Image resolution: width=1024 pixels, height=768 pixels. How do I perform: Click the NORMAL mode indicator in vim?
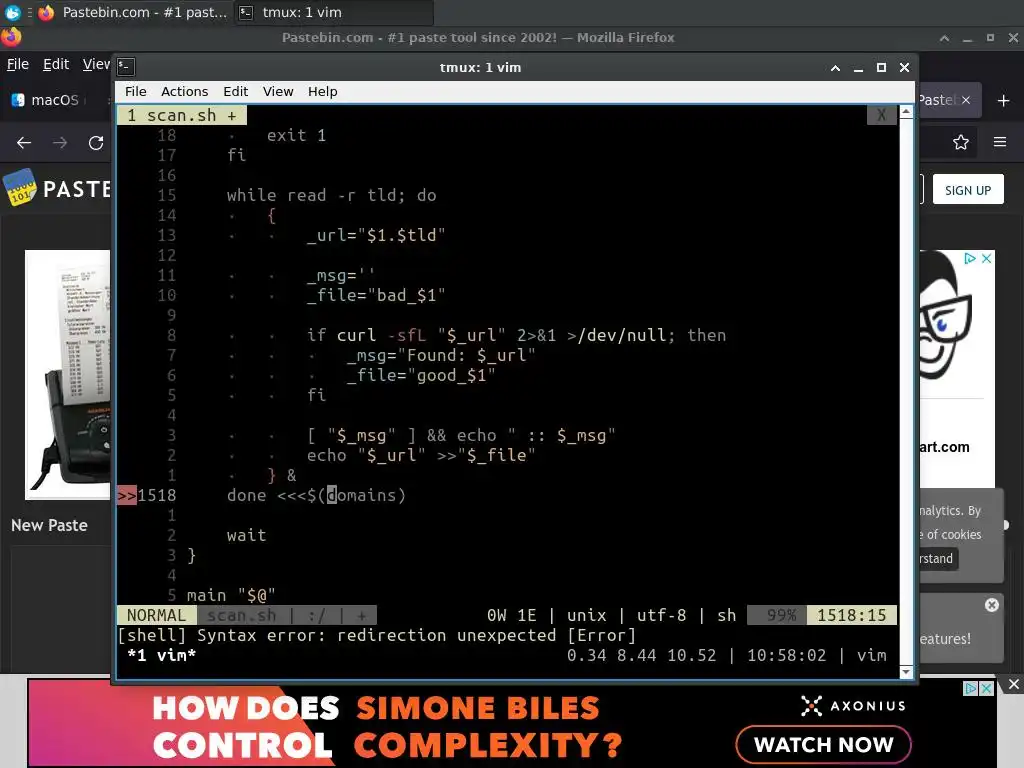(x=156, y=615)
